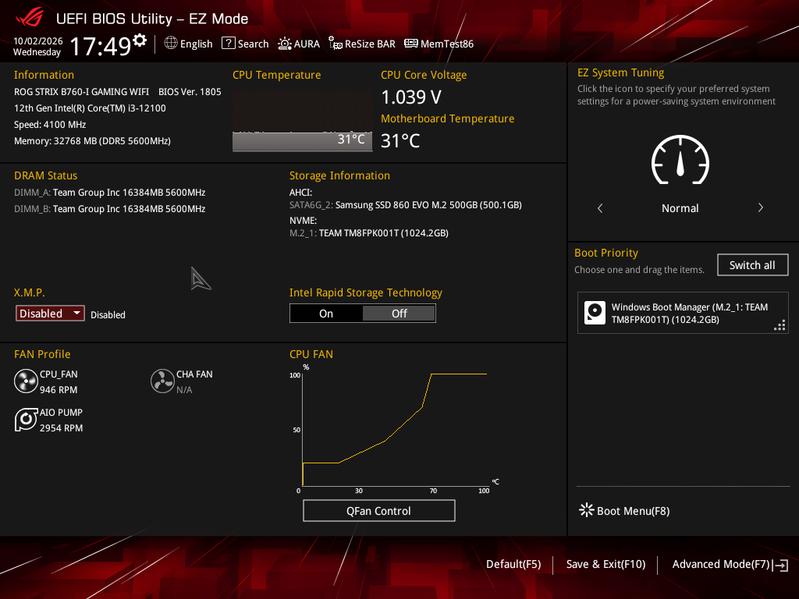
Task: Click the CHA FAN fan icon
Action: coord(163,382)
